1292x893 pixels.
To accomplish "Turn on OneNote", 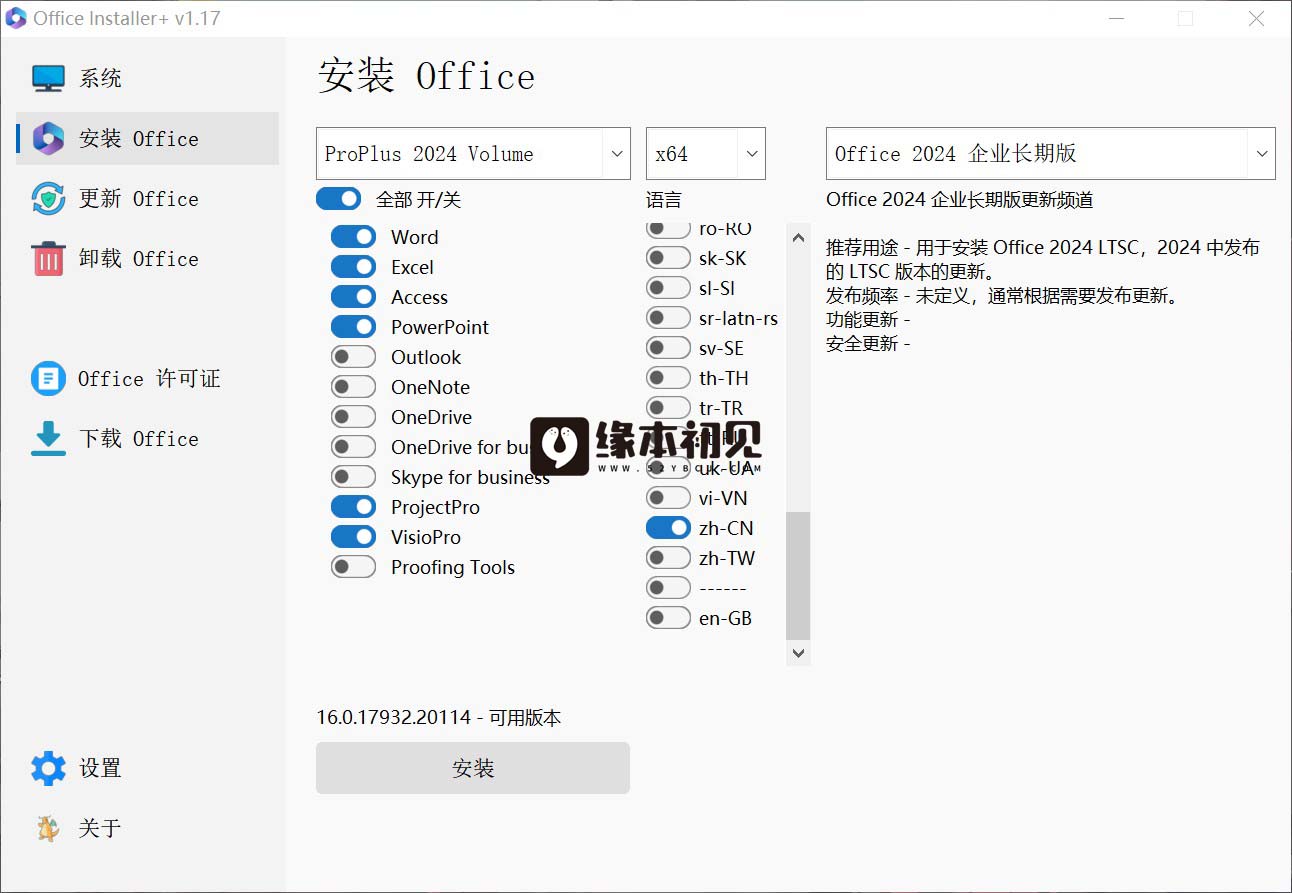I will click(353, 387).
